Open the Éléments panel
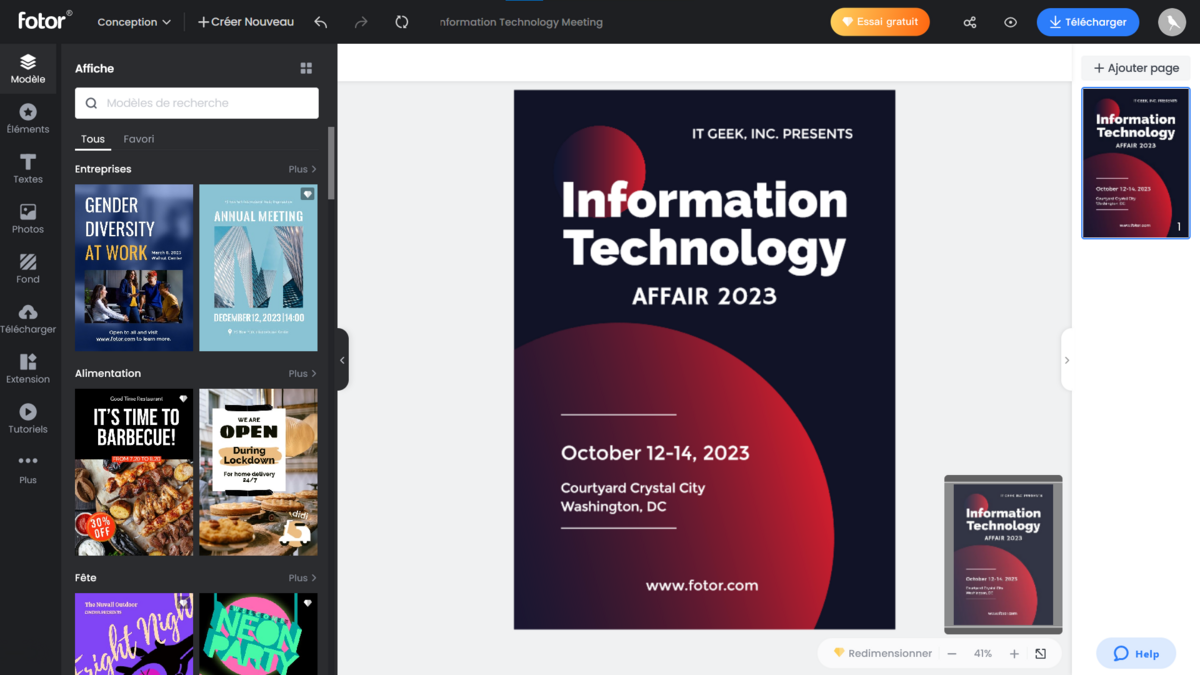Image resolution: width=1200 pixels, height=675 pixels. [x=28, y=119]
